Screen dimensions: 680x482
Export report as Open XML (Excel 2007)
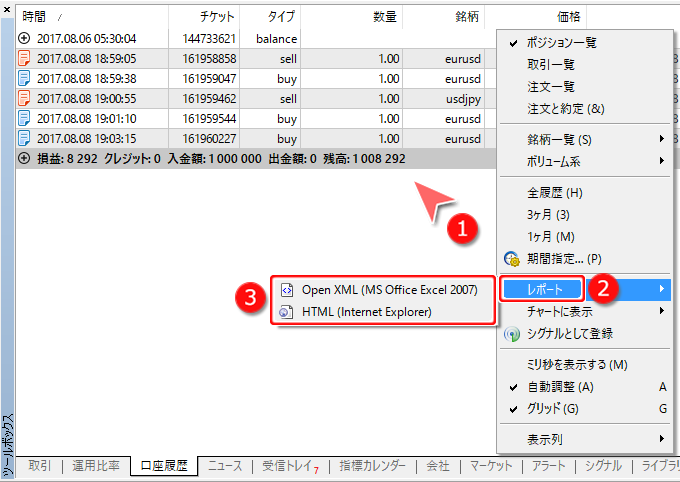coord(383,290)
